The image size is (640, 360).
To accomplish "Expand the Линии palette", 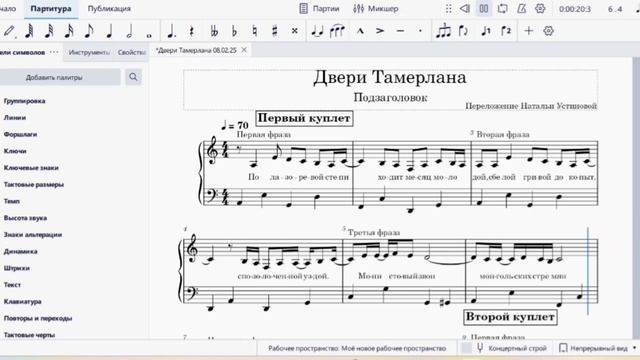I will tap(15, 118).
